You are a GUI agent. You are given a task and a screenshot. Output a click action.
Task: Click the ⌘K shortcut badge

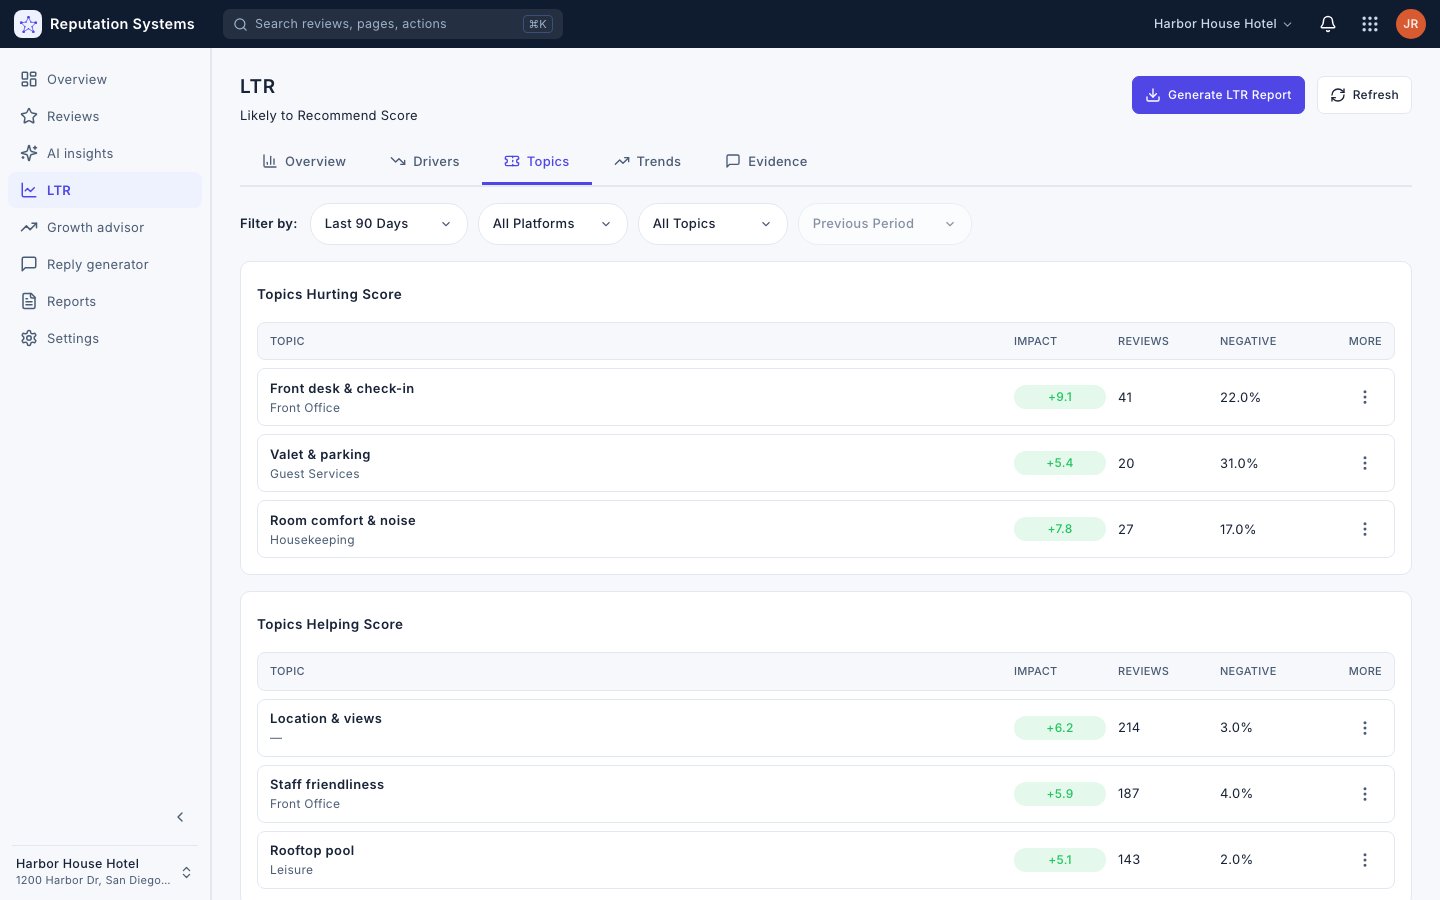click(x=538, y=24)
